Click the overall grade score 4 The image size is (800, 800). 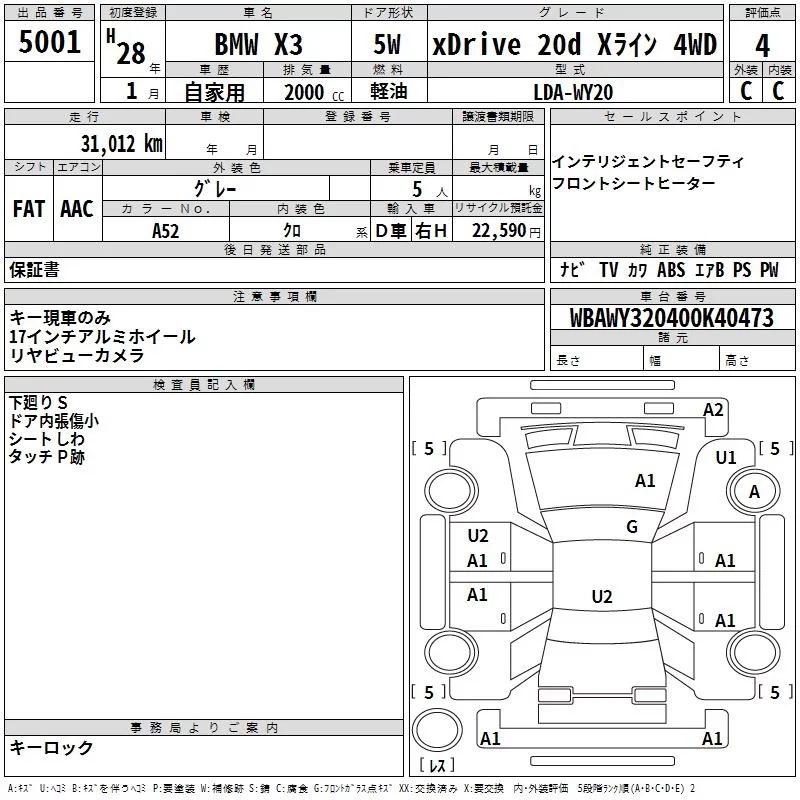(762, 45)
